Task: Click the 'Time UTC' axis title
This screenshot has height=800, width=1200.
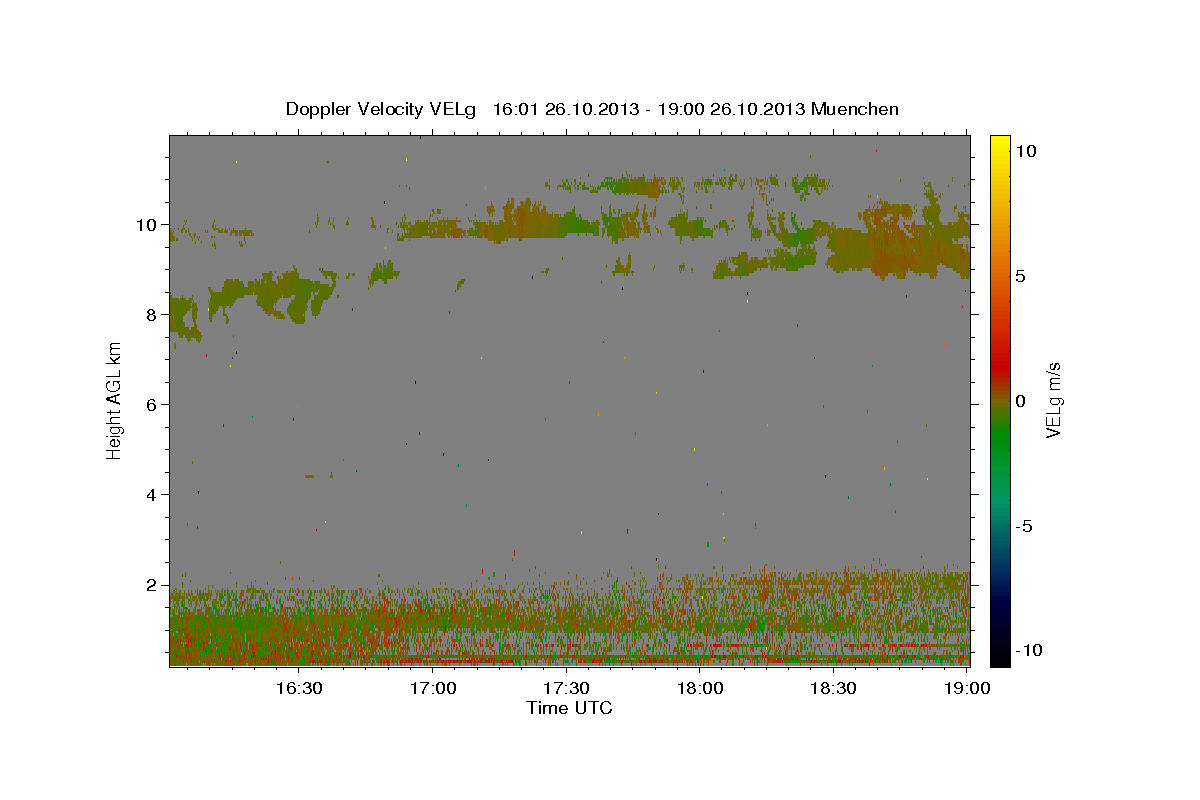Action: click(x=569, y=708)
